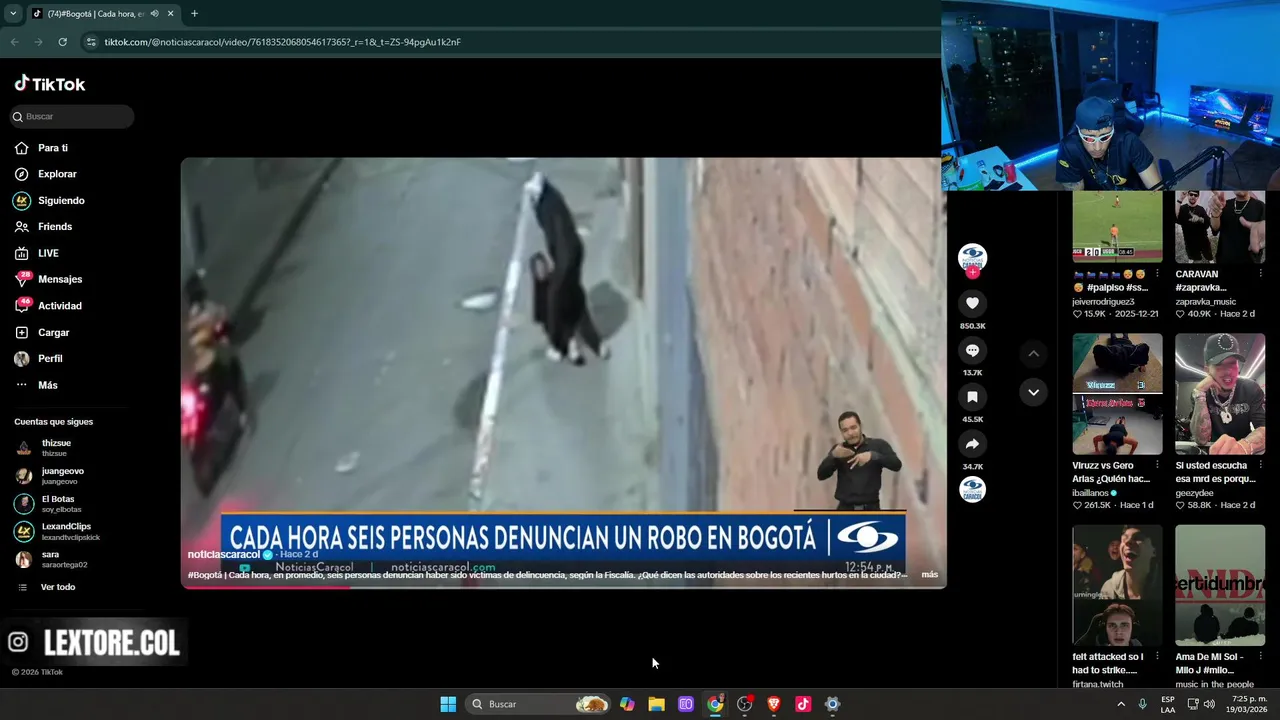Viewport: 1280px width, 720px height.
Task: Share the video with arrow icon
Action: point(972,444)
